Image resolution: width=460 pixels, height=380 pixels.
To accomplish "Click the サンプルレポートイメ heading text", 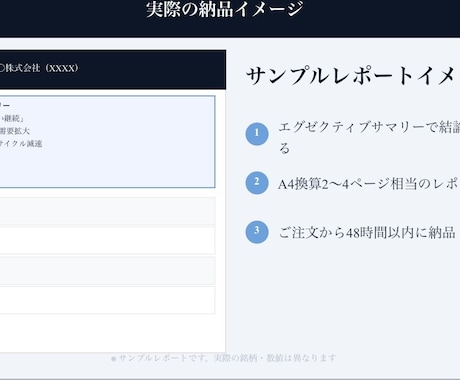I will (x=353, y=76).
